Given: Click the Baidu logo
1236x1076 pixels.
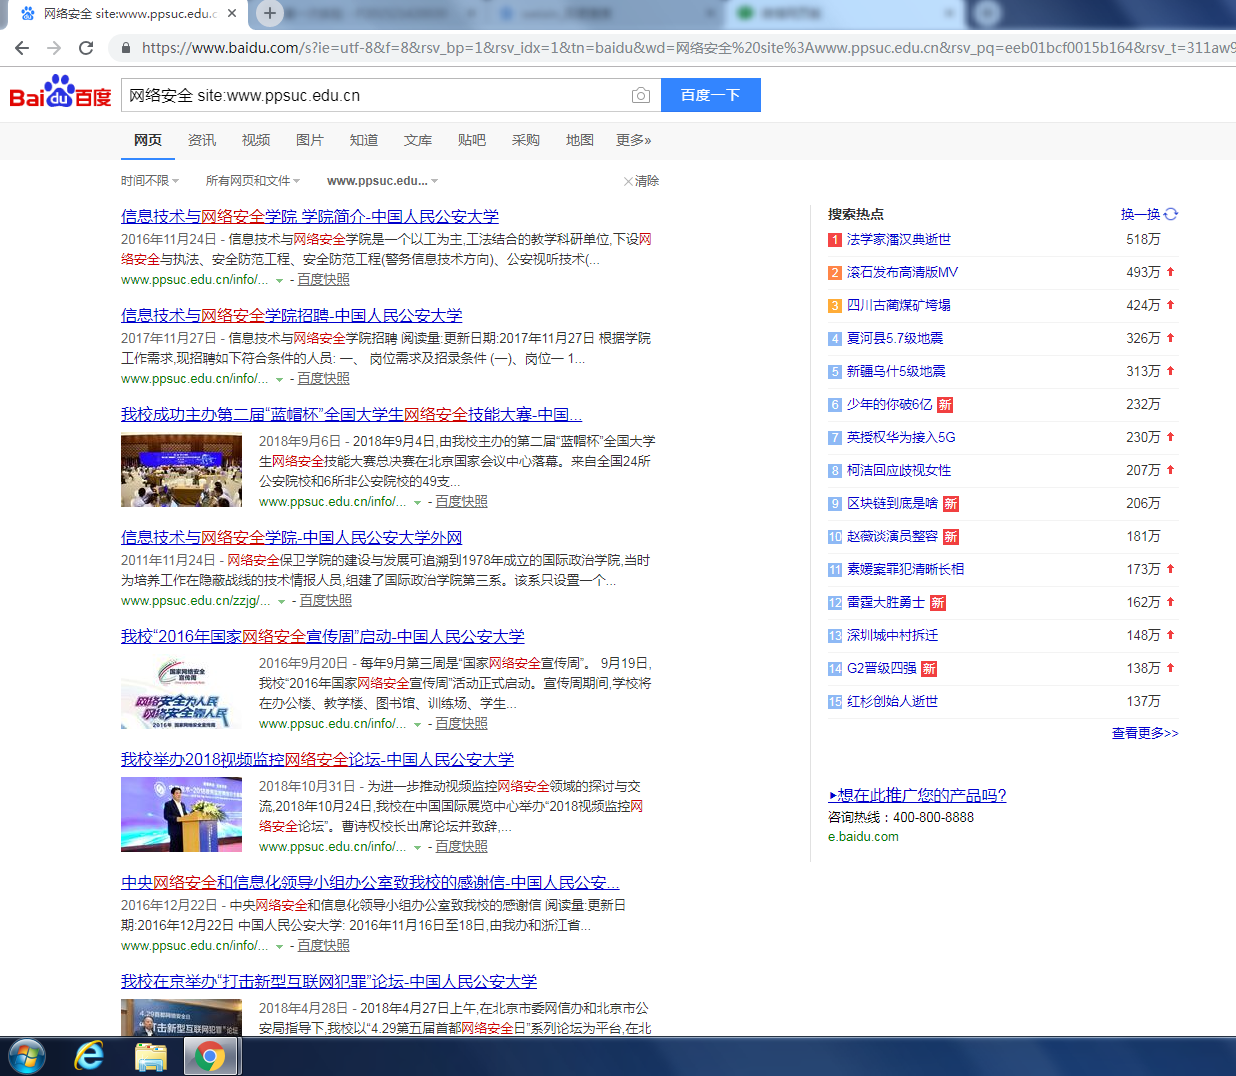Looking at the screenshot, I should click(60, 92).
